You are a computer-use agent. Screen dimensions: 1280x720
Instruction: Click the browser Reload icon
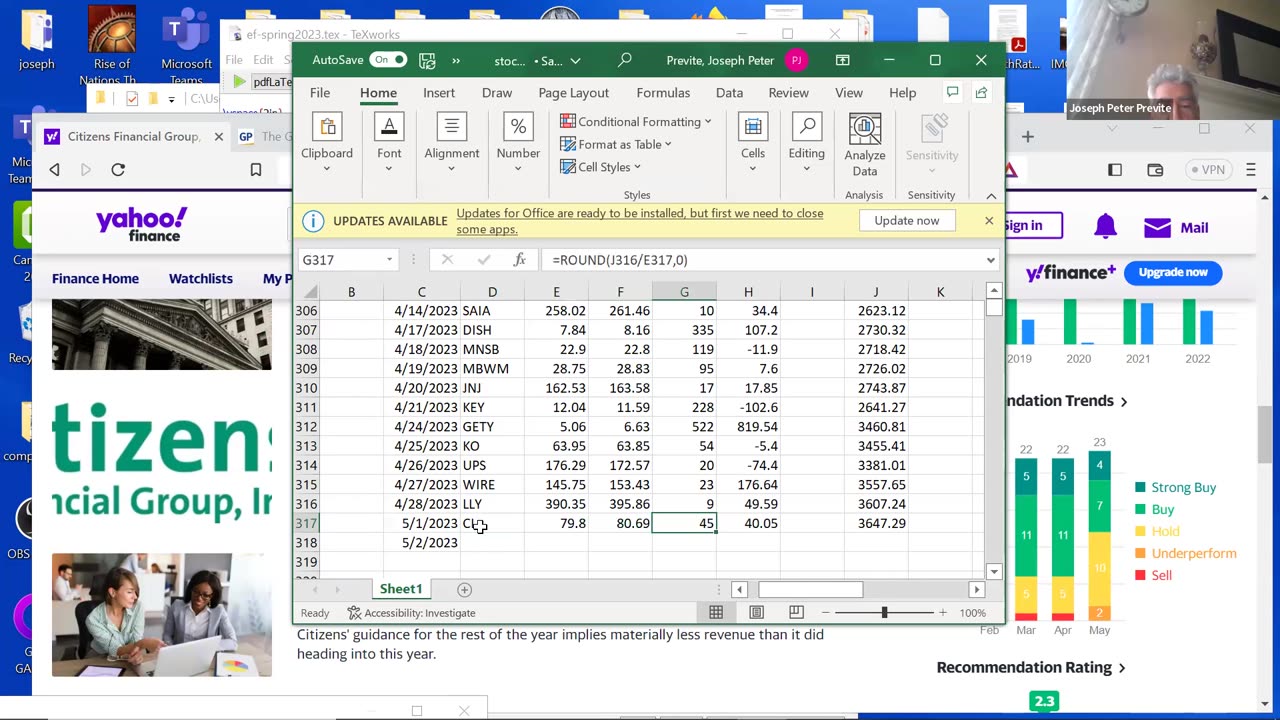click(118, 170)
